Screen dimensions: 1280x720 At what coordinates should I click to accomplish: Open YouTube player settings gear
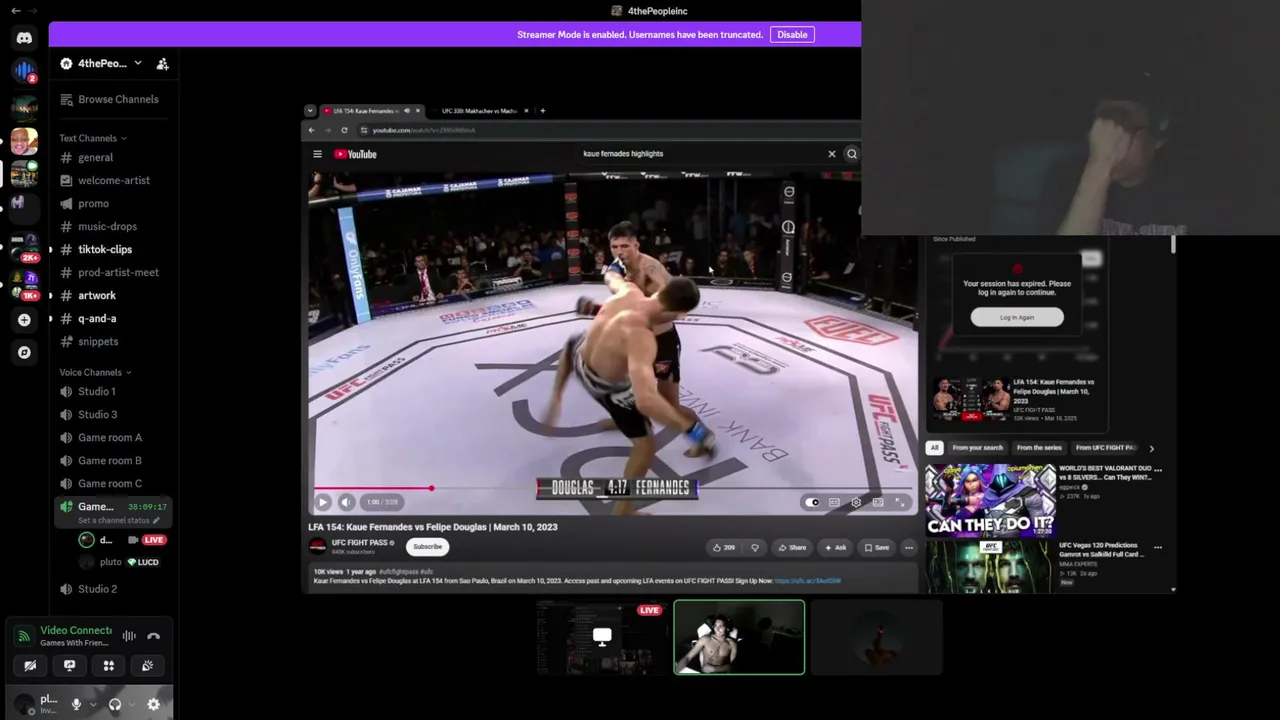pos(856,502)
